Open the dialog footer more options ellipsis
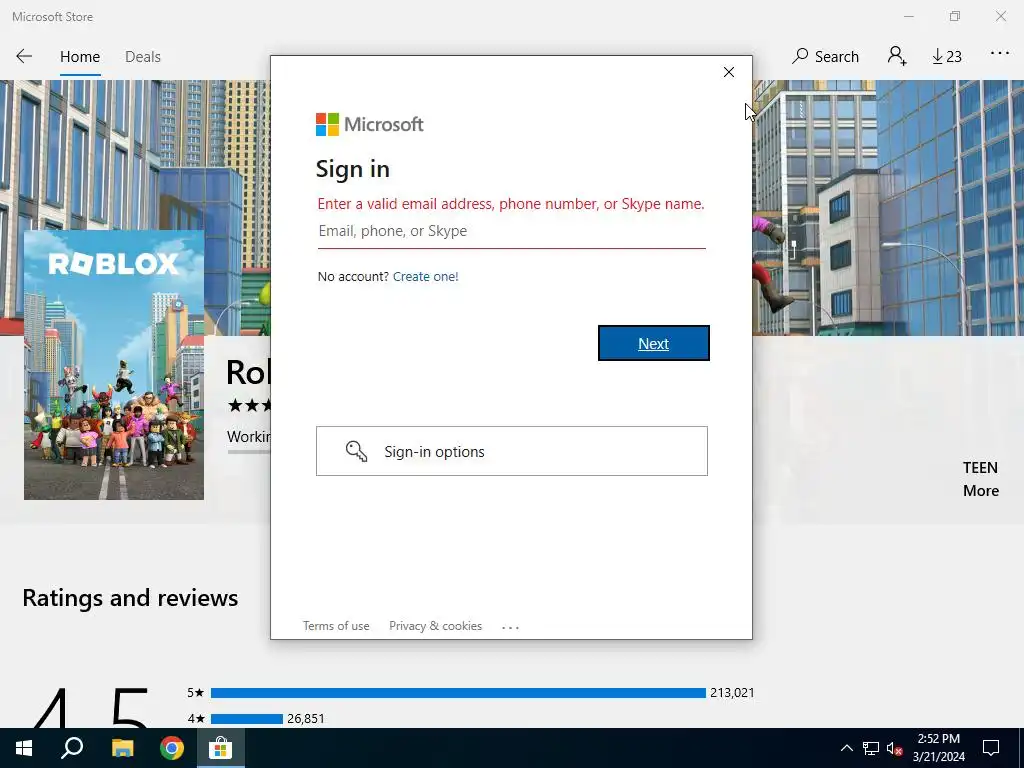 [511, 627]
